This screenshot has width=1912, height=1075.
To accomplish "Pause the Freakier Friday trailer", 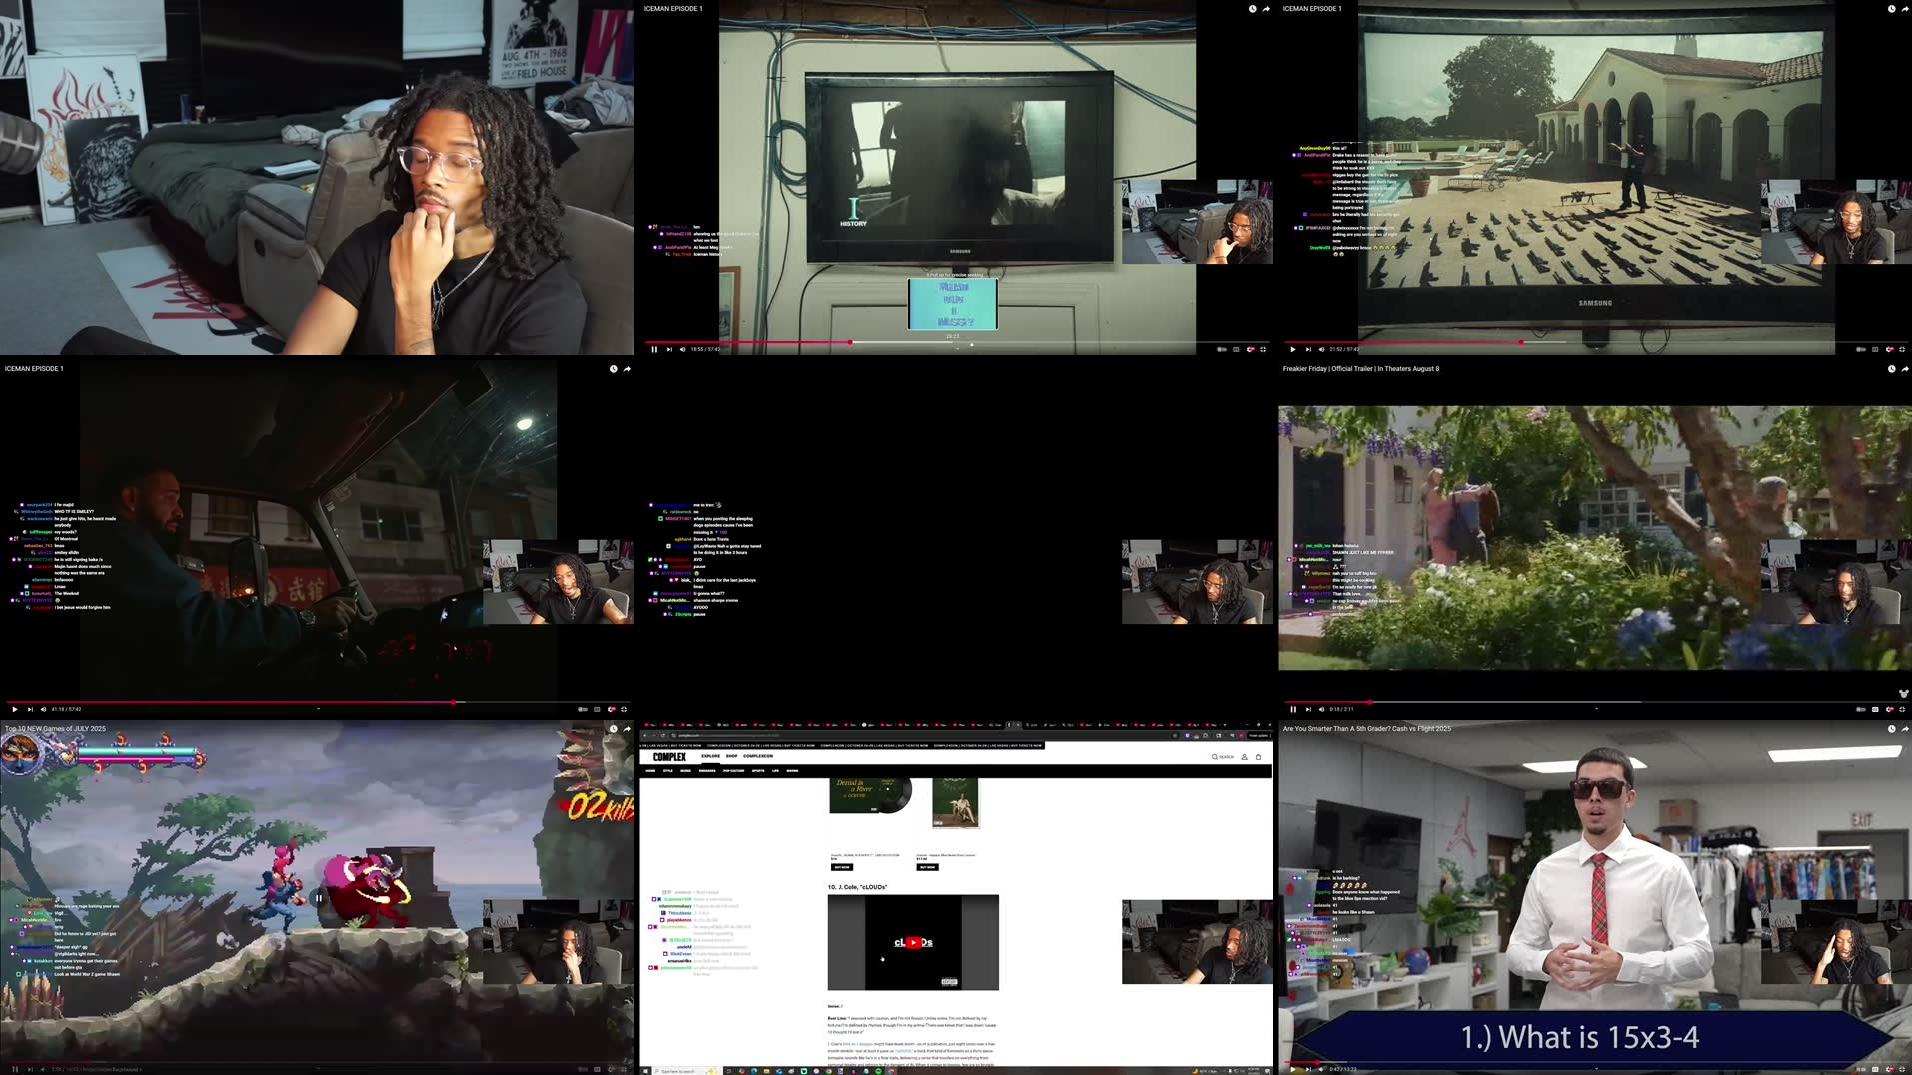I will click(1293, 709).
